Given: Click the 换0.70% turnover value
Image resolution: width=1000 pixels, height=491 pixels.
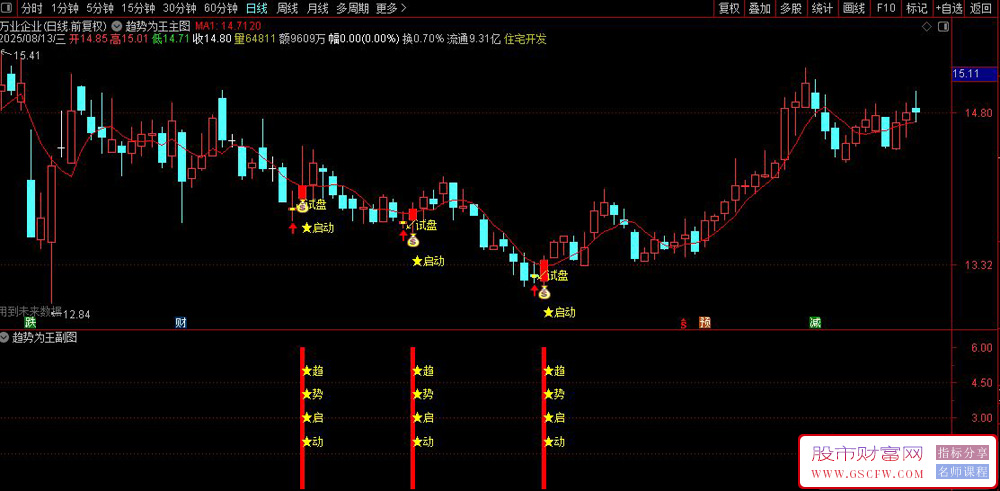Looking at the screenshot, I should [x=423, y=39].
